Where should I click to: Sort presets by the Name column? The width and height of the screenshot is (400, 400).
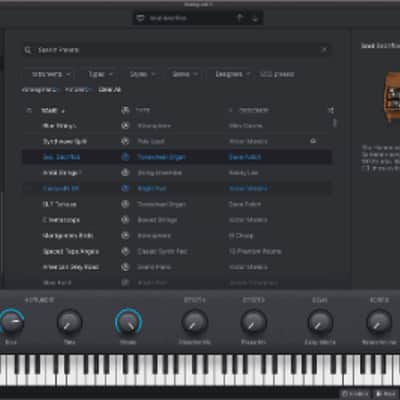pyautogui.click(x=53, y=110)
